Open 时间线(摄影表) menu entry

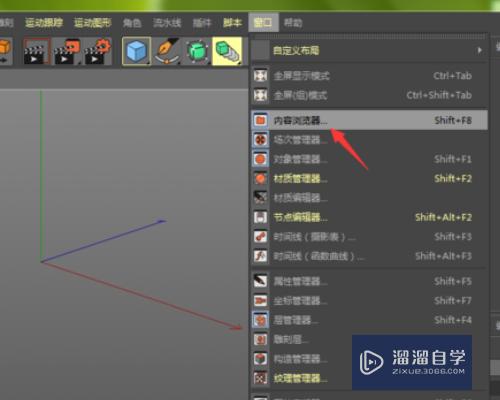point(369,237)
